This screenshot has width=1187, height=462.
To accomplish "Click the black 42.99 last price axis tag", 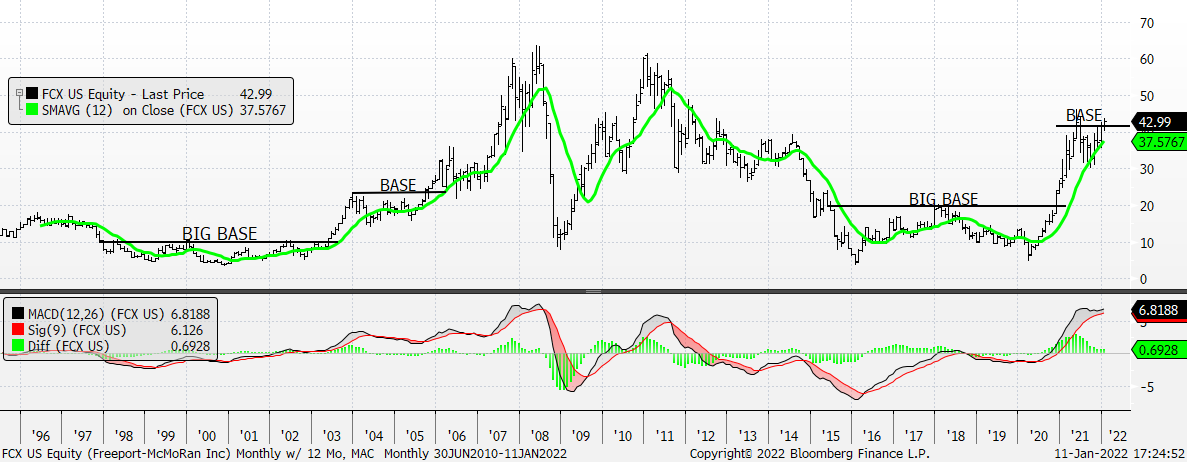I will pos(1157,122).
